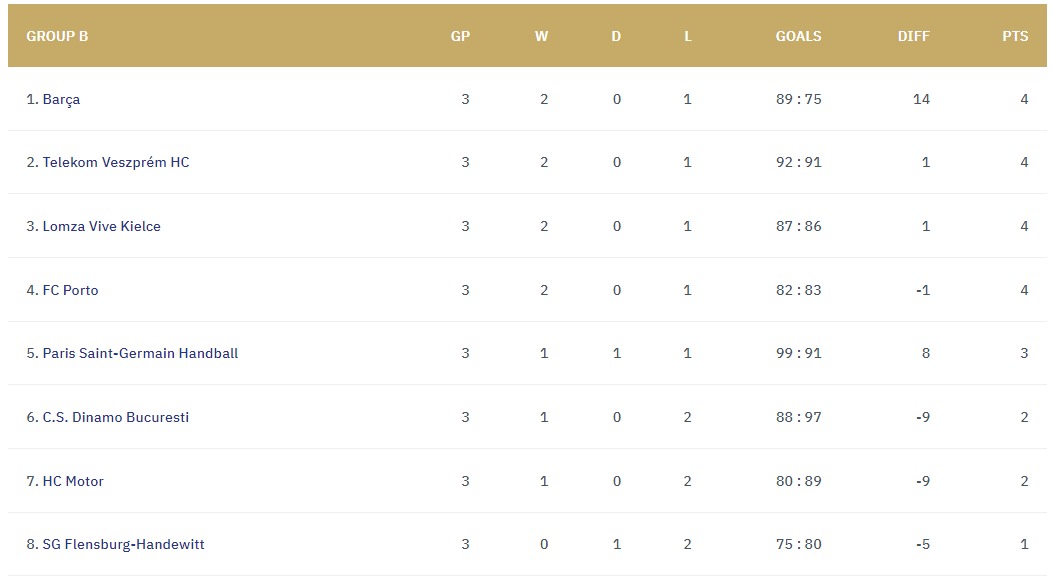Click the W wins column header
Viewport: 1052px width, 576px height.
pos(541,36)
